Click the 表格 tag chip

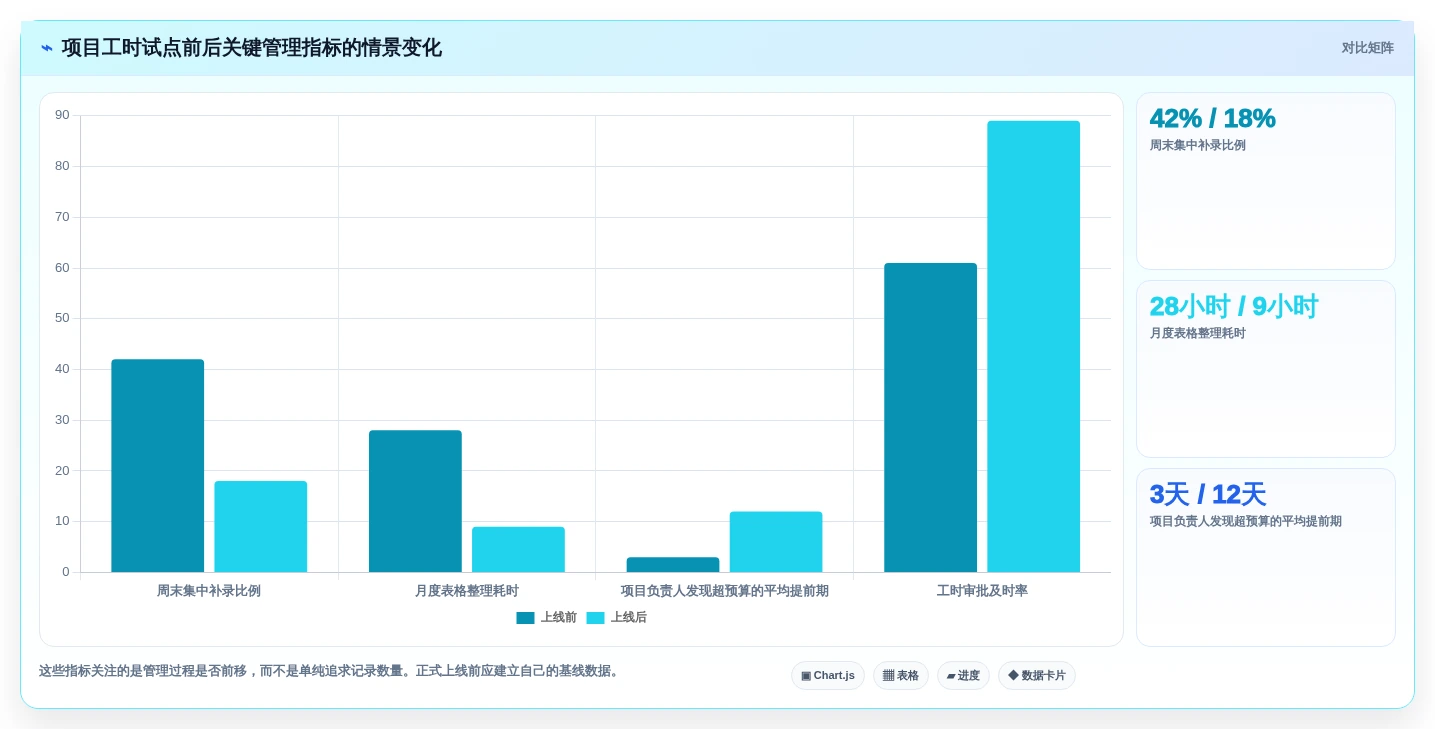[901, 676]
